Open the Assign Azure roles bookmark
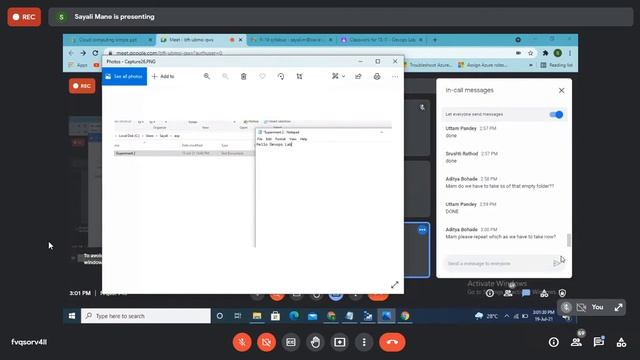This screenshot has width=640, height=360. [482, 65]
